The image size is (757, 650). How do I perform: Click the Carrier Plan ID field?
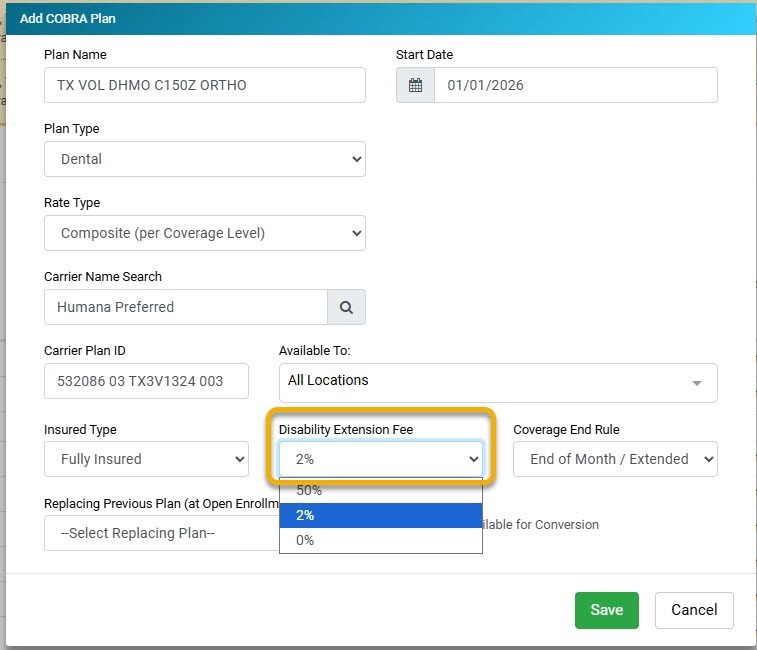(x=146, y=381)
